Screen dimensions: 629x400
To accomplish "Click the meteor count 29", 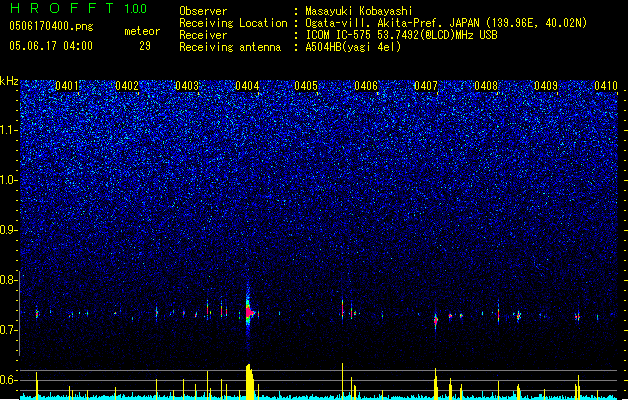I will coord(145,46).
